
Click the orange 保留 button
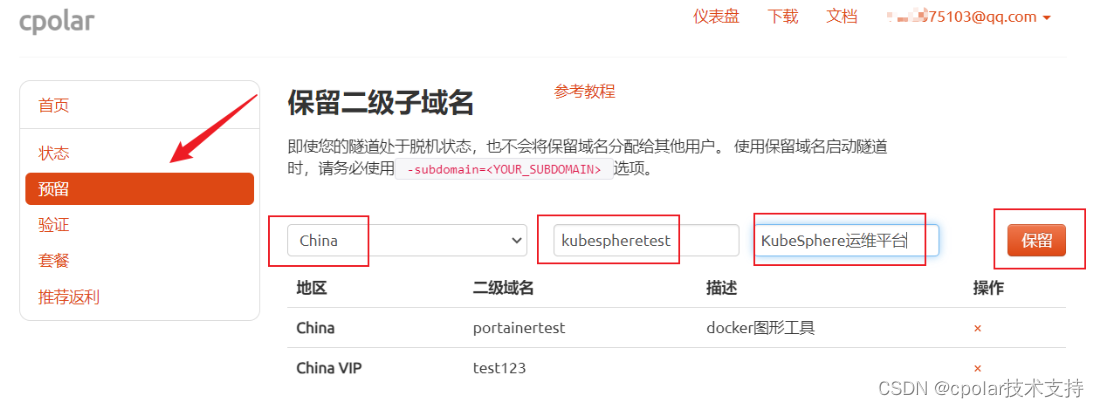pos(1036,240)
